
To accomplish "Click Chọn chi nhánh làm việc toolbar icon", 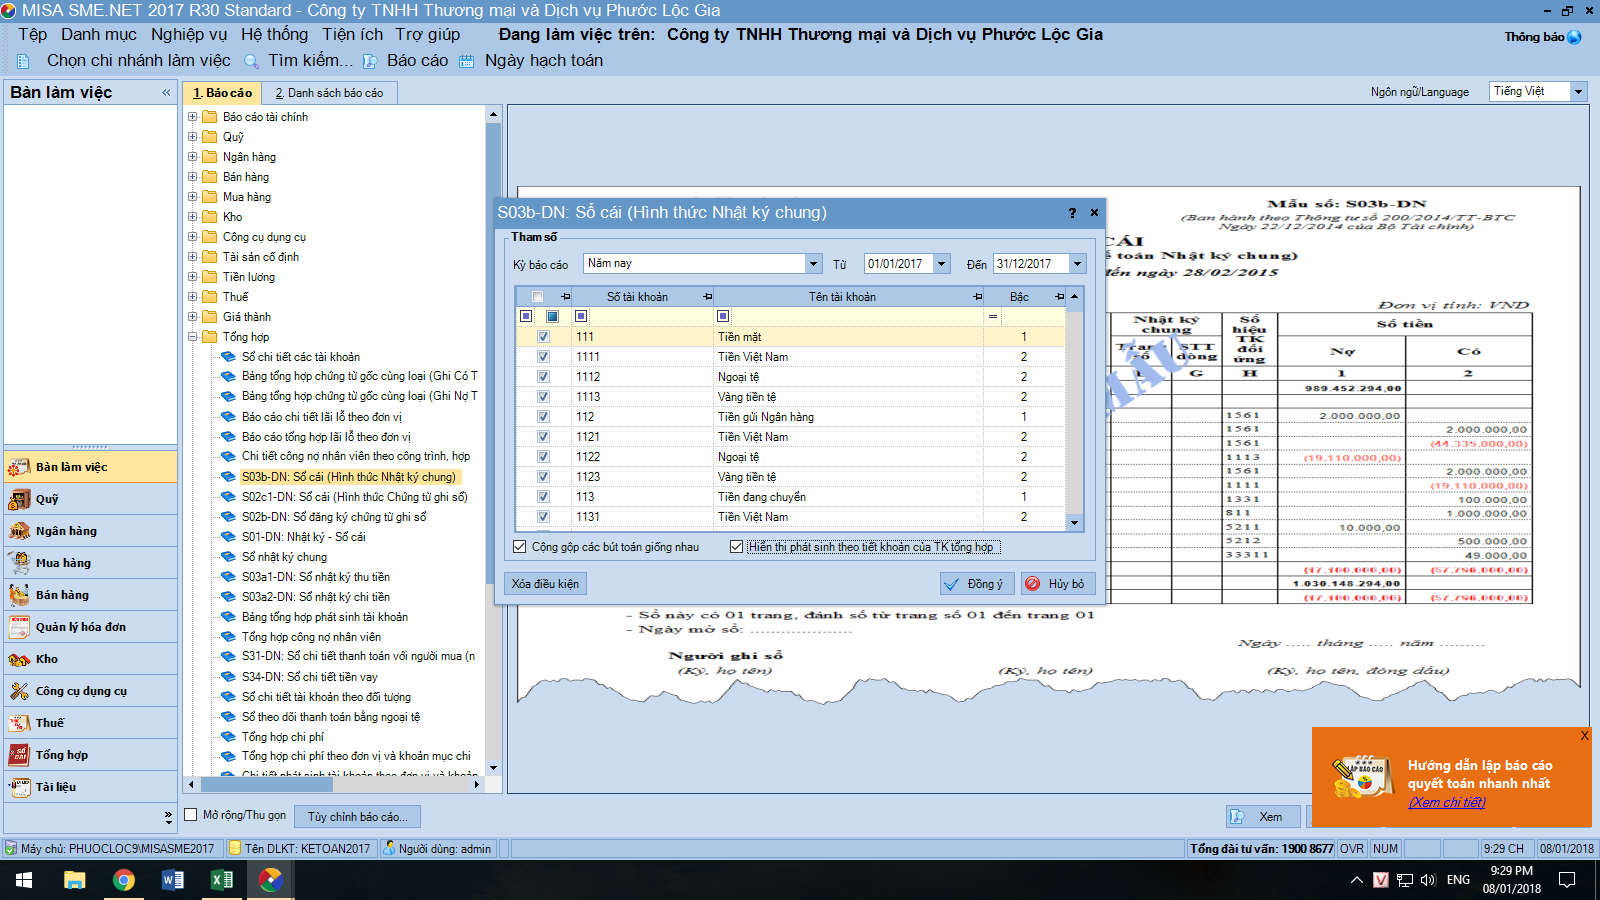I will coord(23,61).
